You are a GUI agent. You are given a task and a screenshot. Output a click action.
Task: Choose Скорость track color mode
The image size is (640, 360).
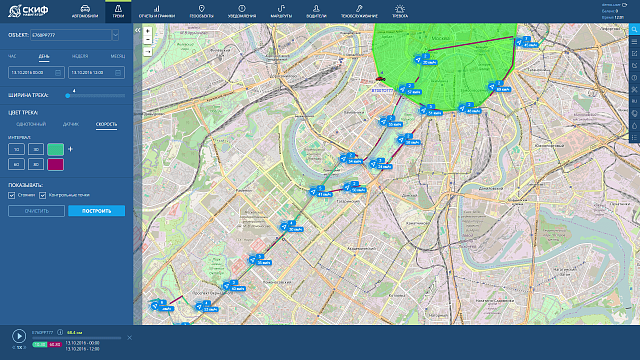point(107,124)
